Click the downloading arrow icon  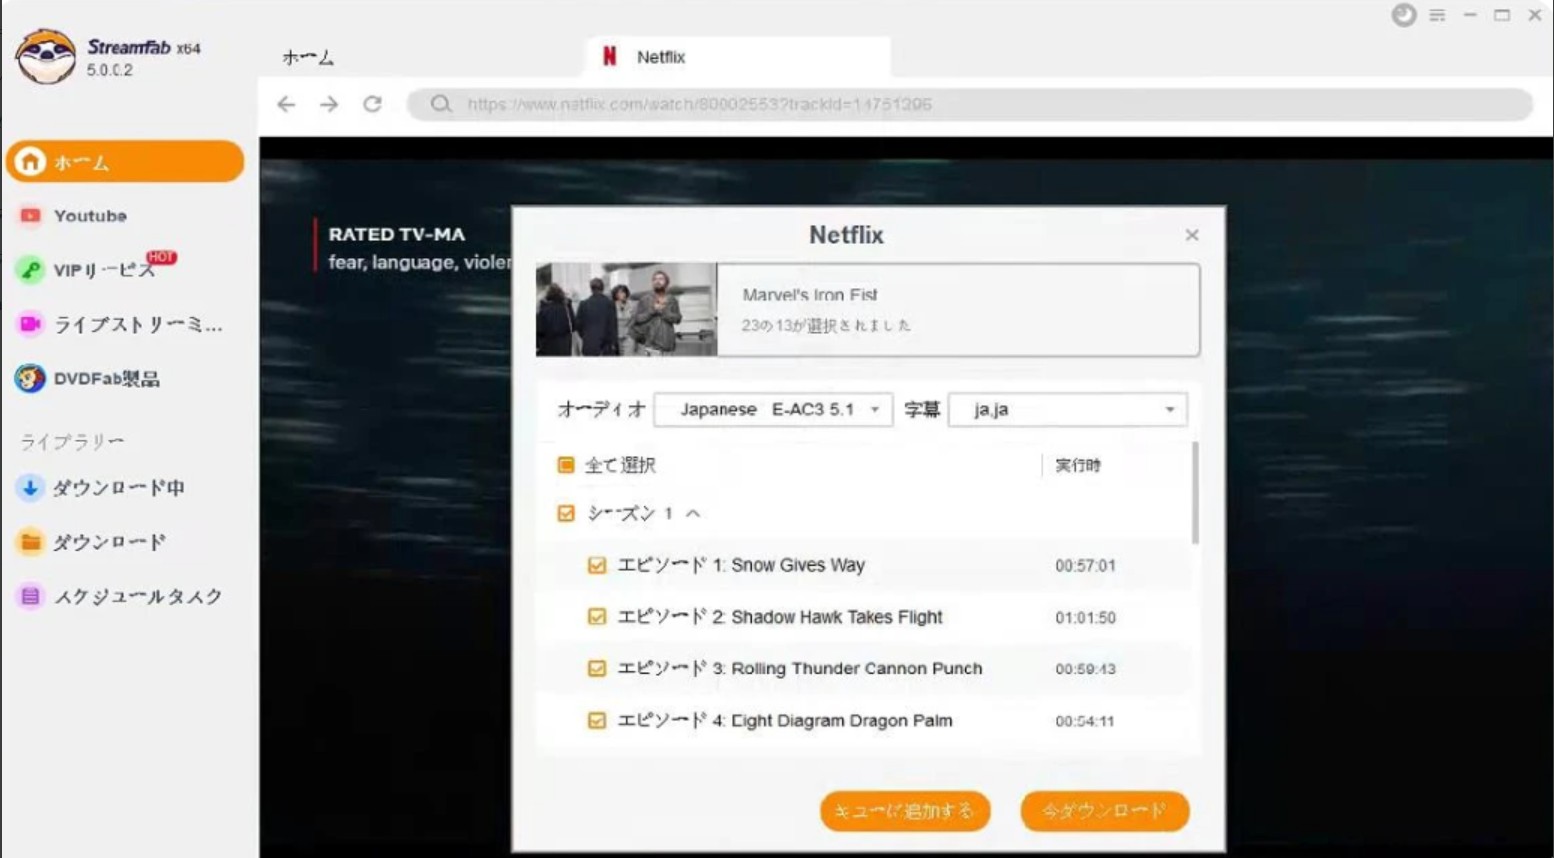click(30, 488)
